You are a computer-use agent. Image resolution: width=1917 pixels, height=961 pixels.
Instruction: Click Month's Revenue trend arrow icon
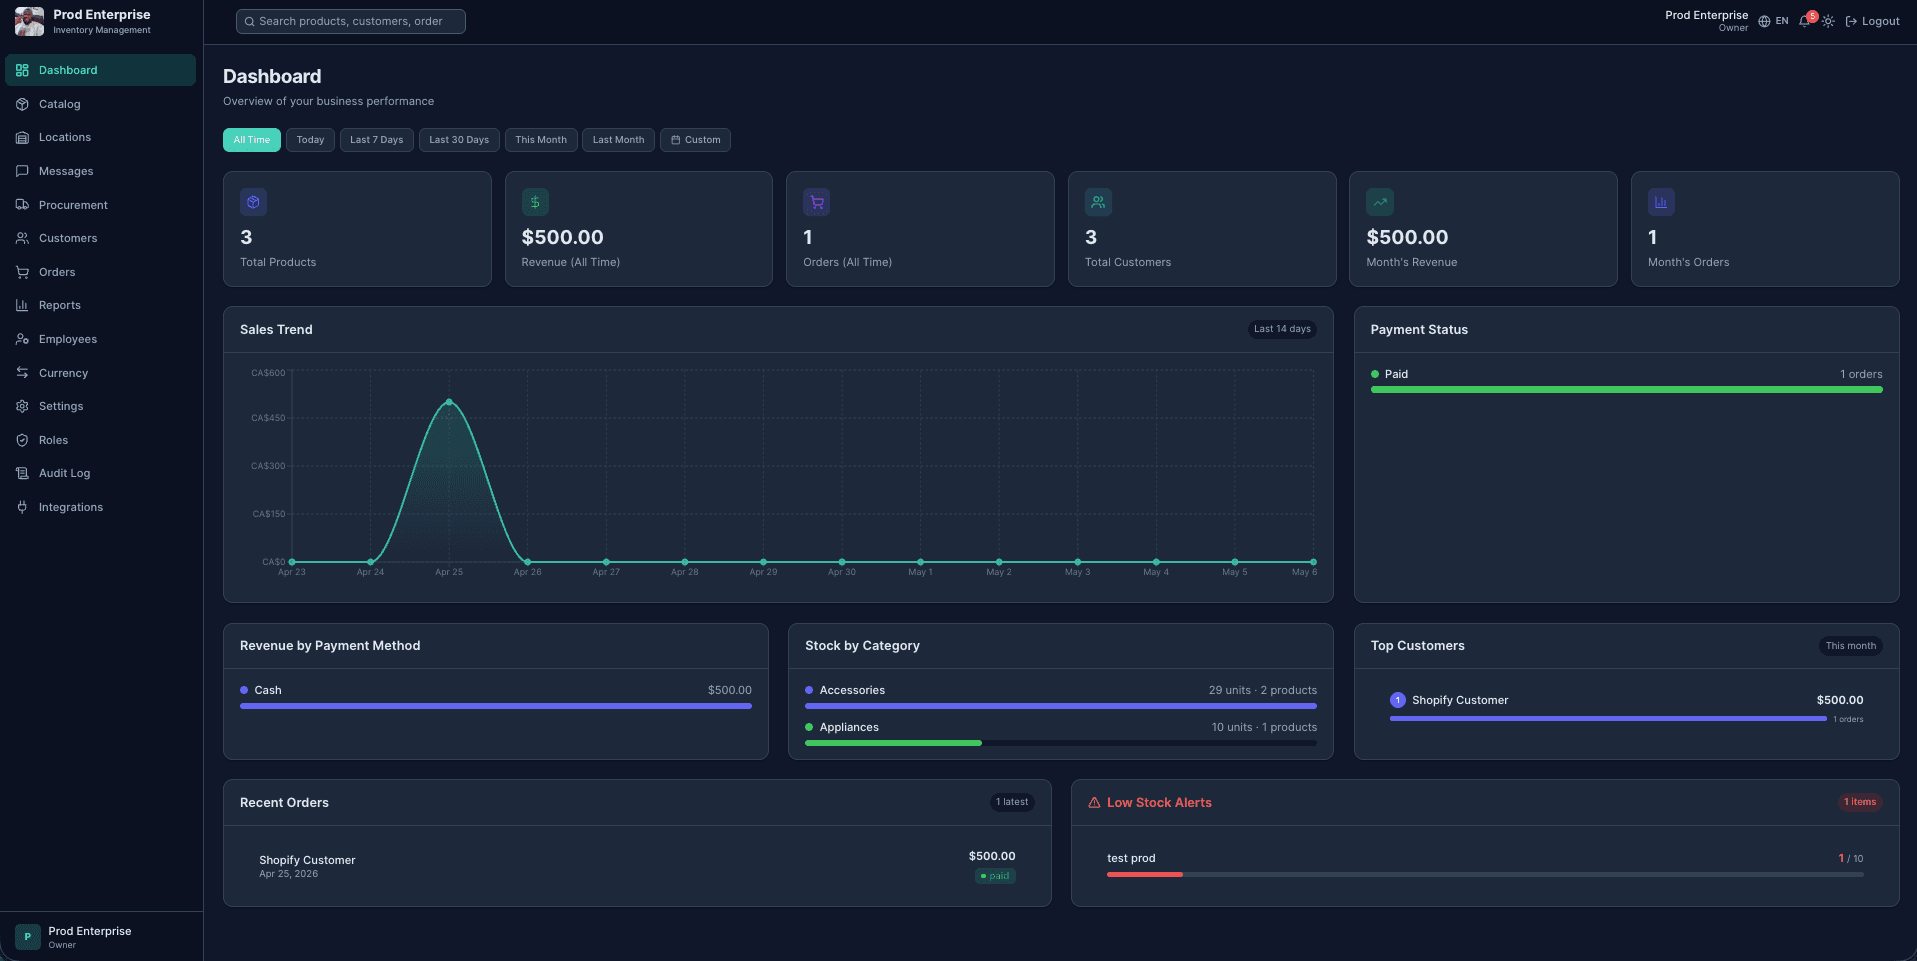click(1380, 202)
